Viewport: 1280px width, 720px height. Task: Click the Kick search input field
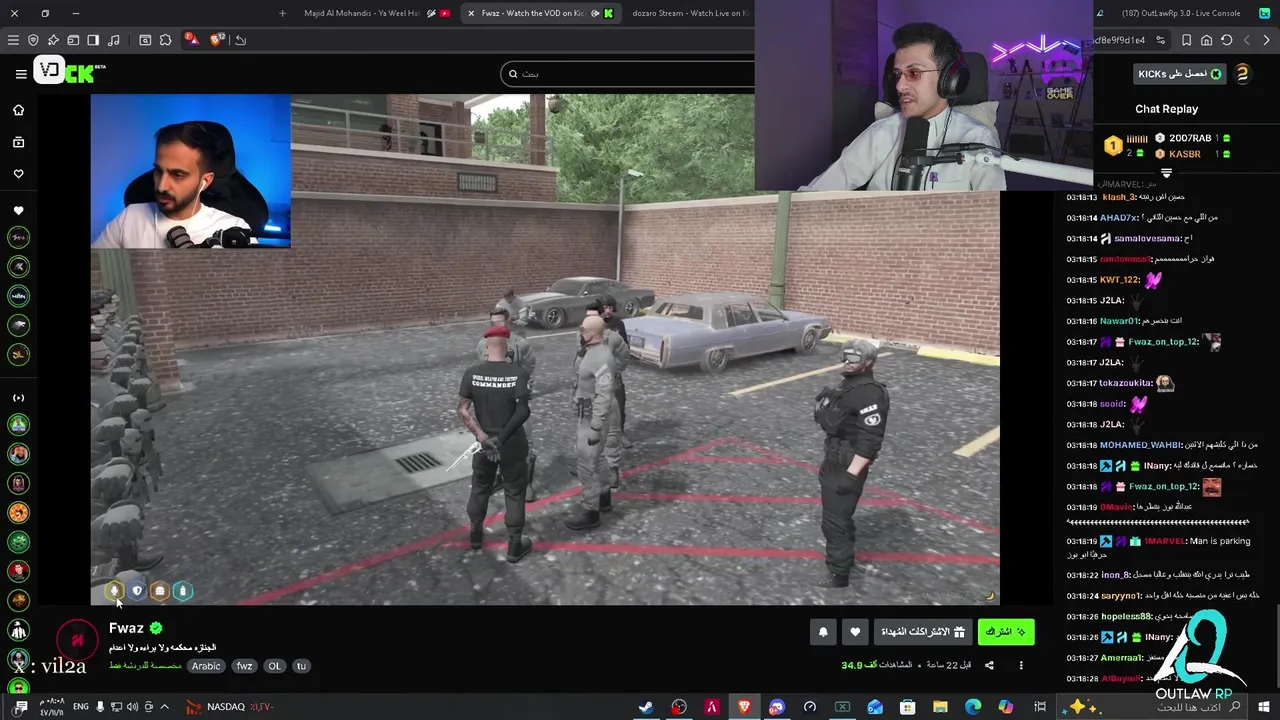tap(628, 73)
